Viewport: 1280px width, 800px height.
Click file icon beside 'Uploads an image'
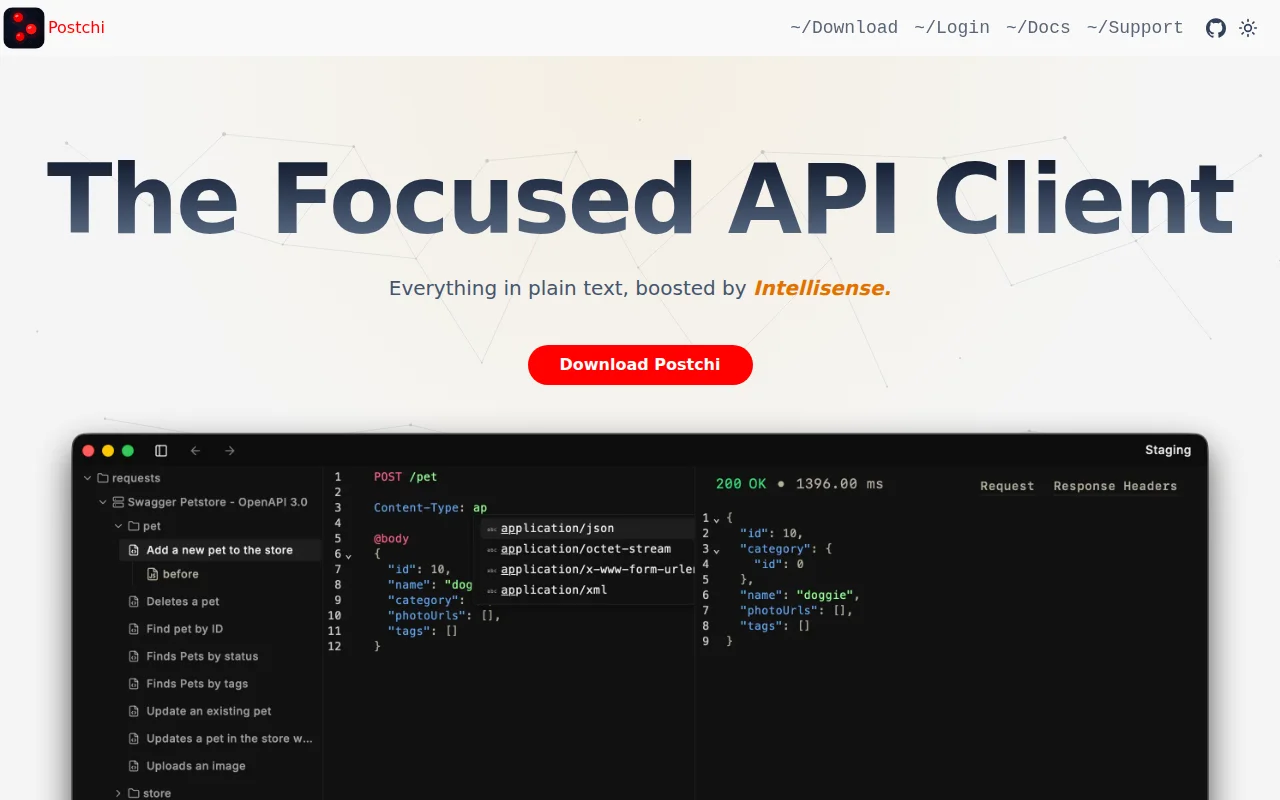[x=134, y=766]
